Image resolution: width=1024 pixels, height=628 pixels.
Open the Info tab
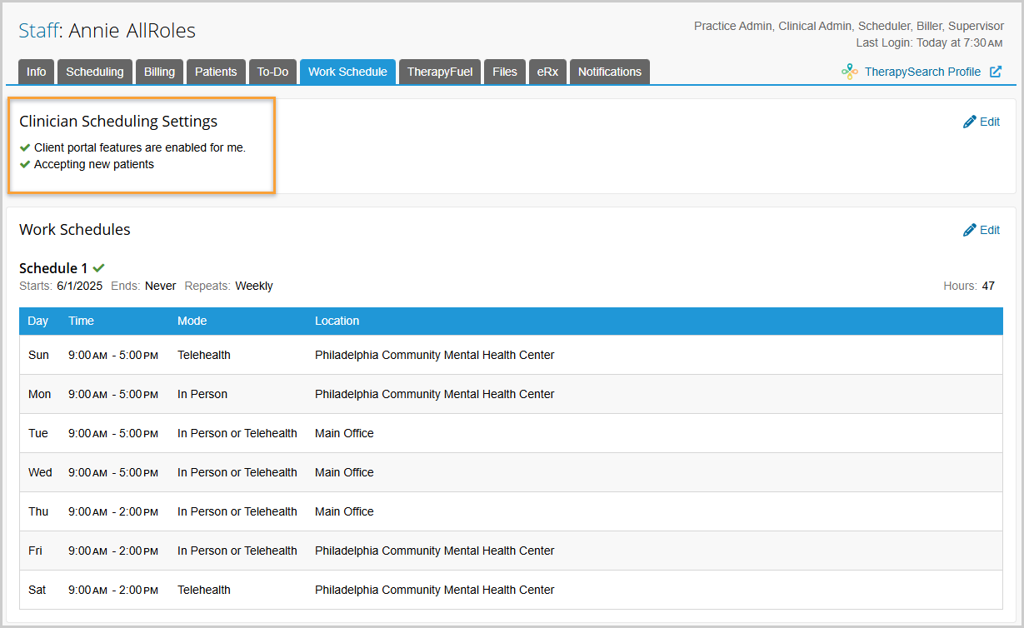(x=37, y=72)
